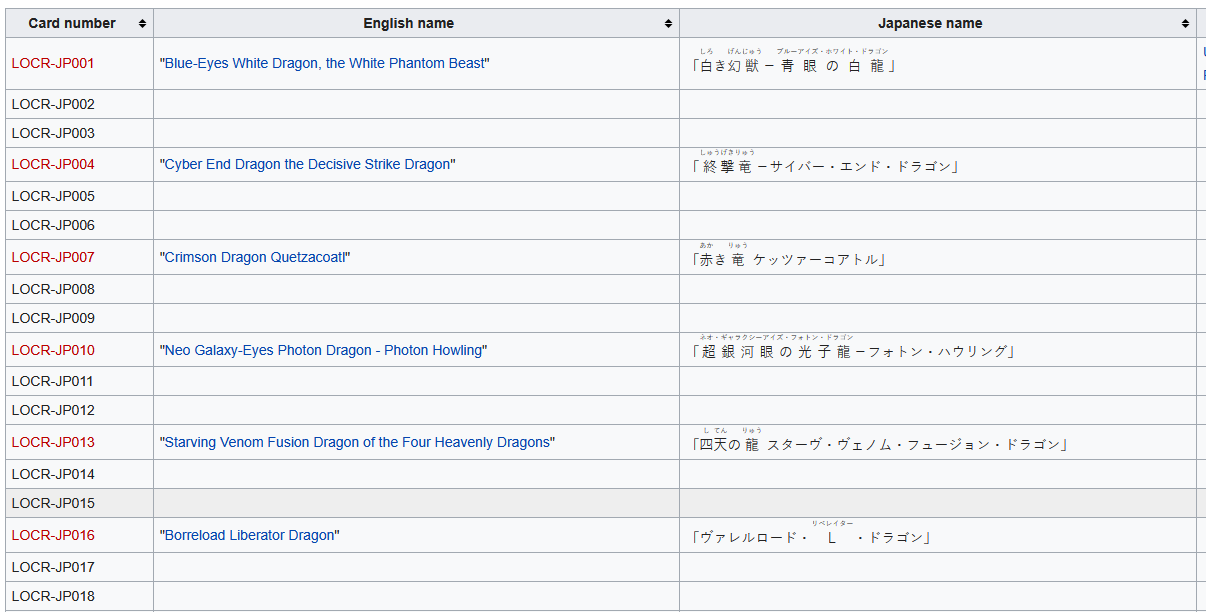Open Starving Venom Fusion Dragon of the Four Heavenly Dragons
1206x612 pixels.
pyautogui.click(x=357, y=442)
